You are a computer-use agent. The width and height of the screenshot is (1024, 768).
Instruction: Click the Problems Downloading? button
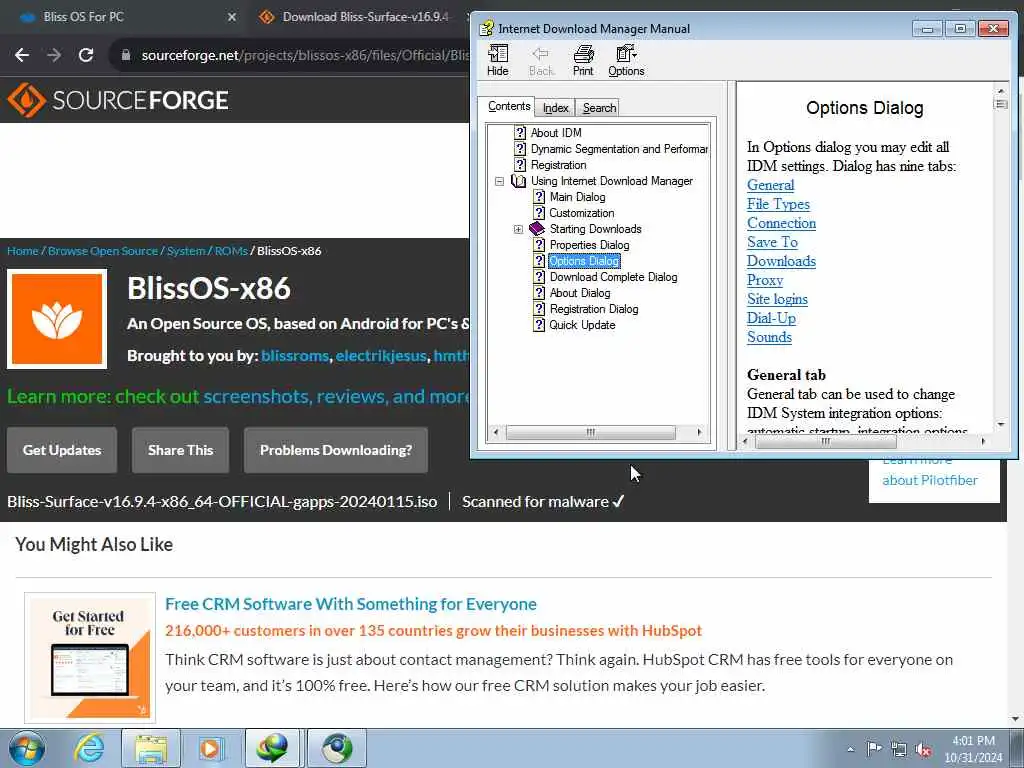click(336, 450)
